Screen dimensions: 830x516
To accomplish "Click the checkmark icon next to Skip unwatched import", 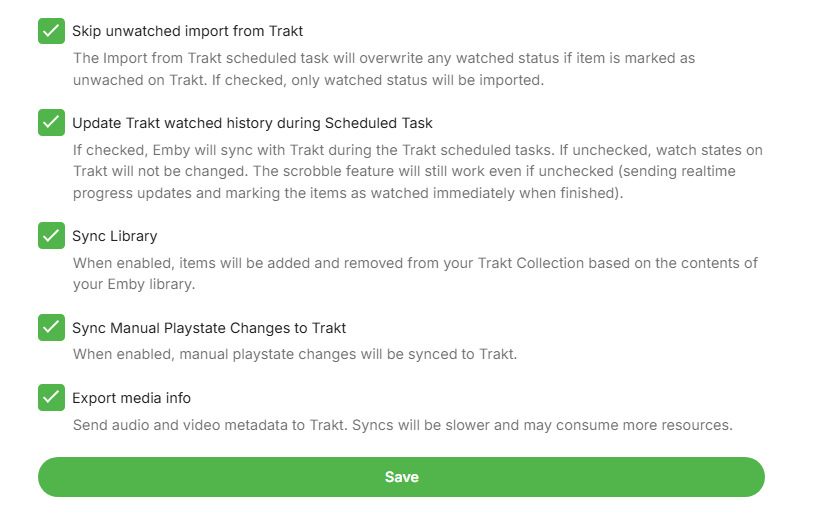I will point(51,31).
